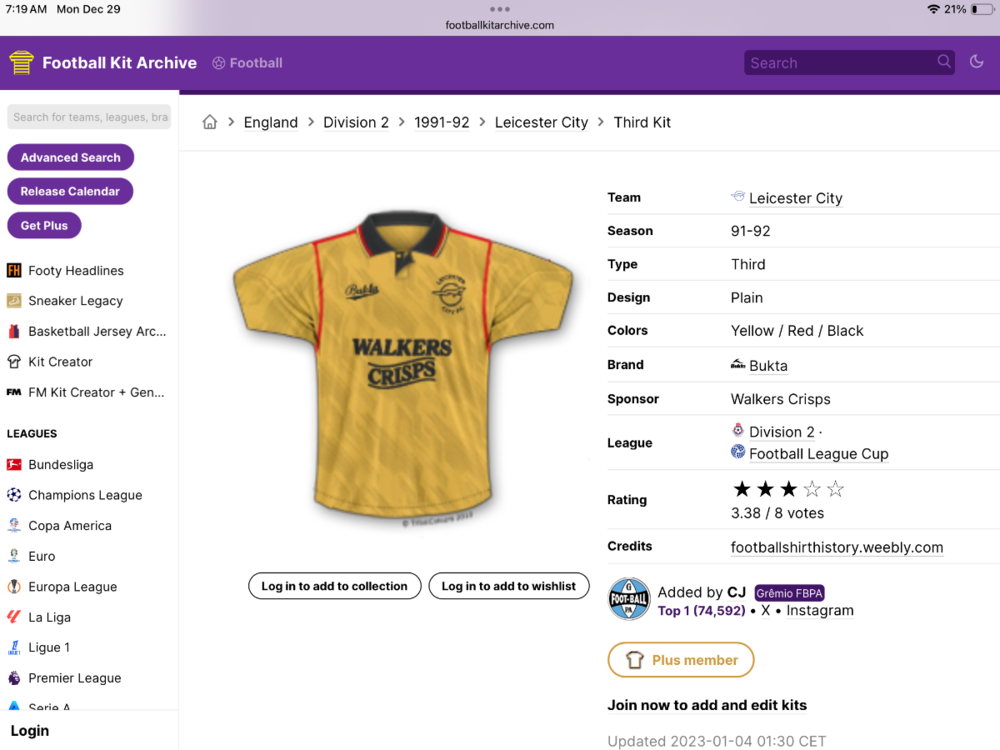Click the Leicester City team crest icon

pos(738,196)
